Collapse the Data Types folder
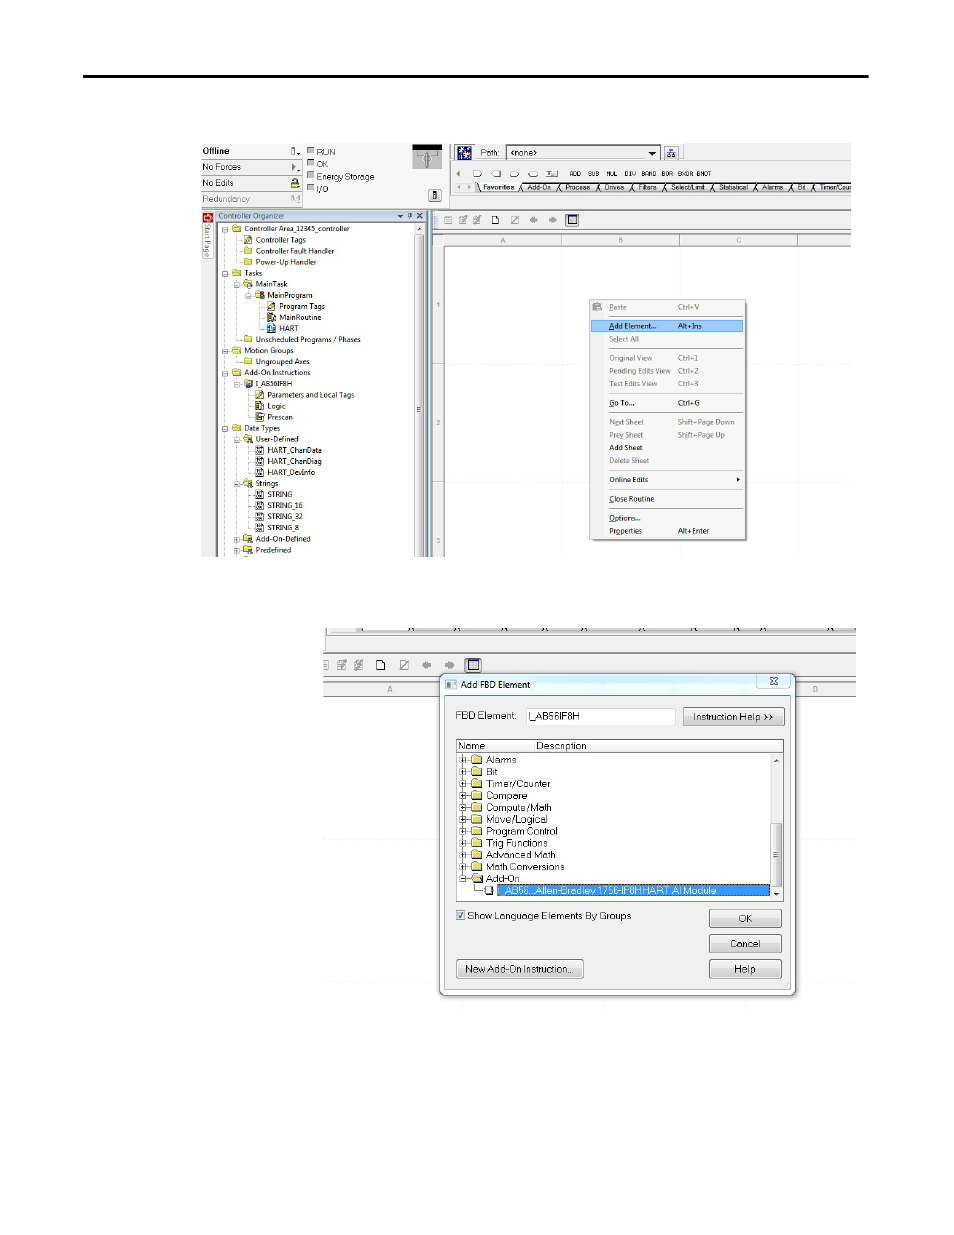 (225, 428)
